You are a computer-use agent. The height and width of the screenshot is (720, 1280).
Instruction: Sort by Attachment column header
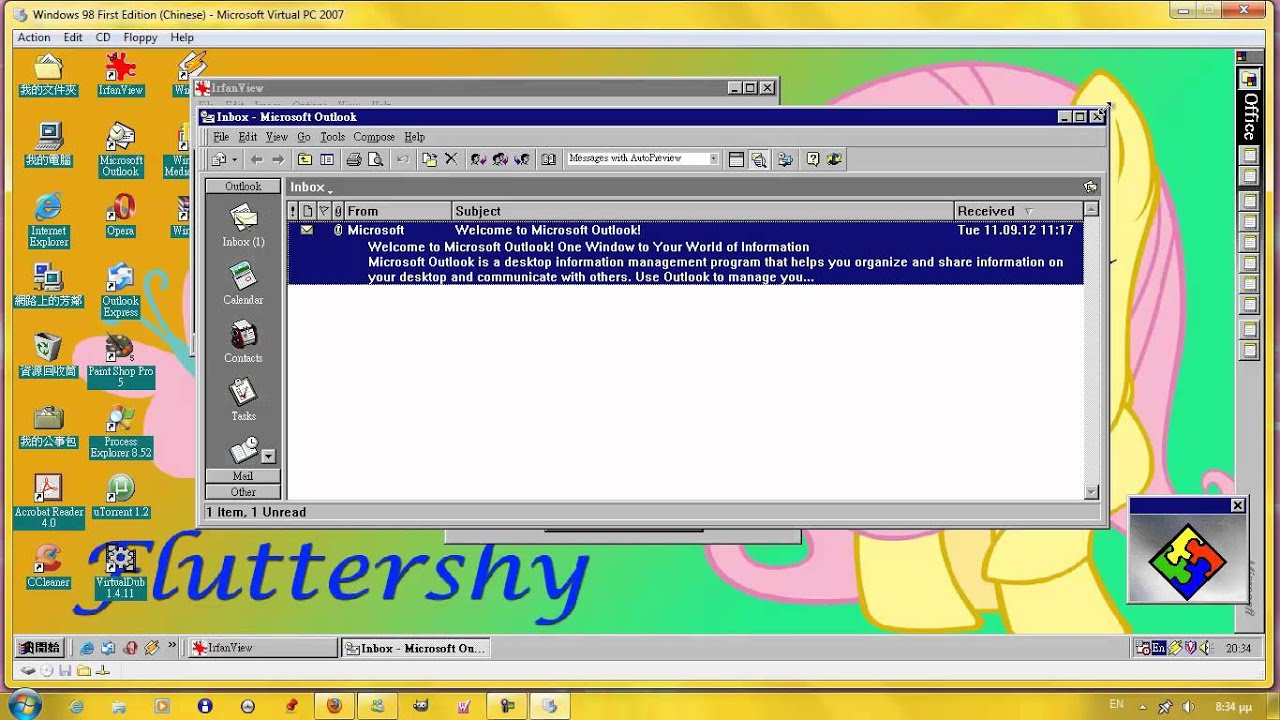pos(338,211)
